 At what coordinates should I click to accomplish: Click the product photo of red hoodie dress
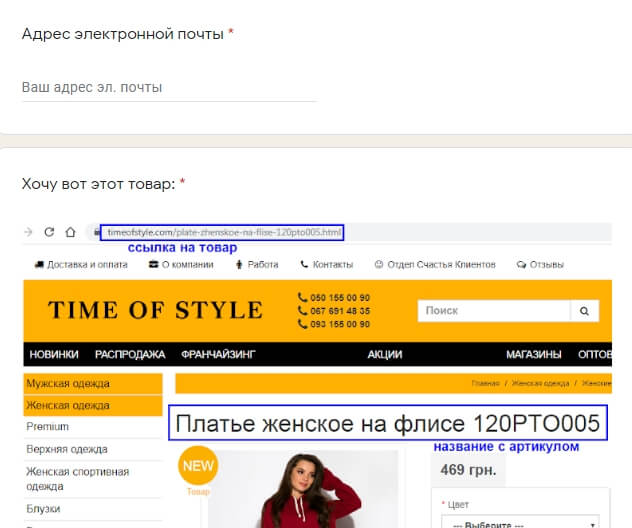[x=303, y=489]
